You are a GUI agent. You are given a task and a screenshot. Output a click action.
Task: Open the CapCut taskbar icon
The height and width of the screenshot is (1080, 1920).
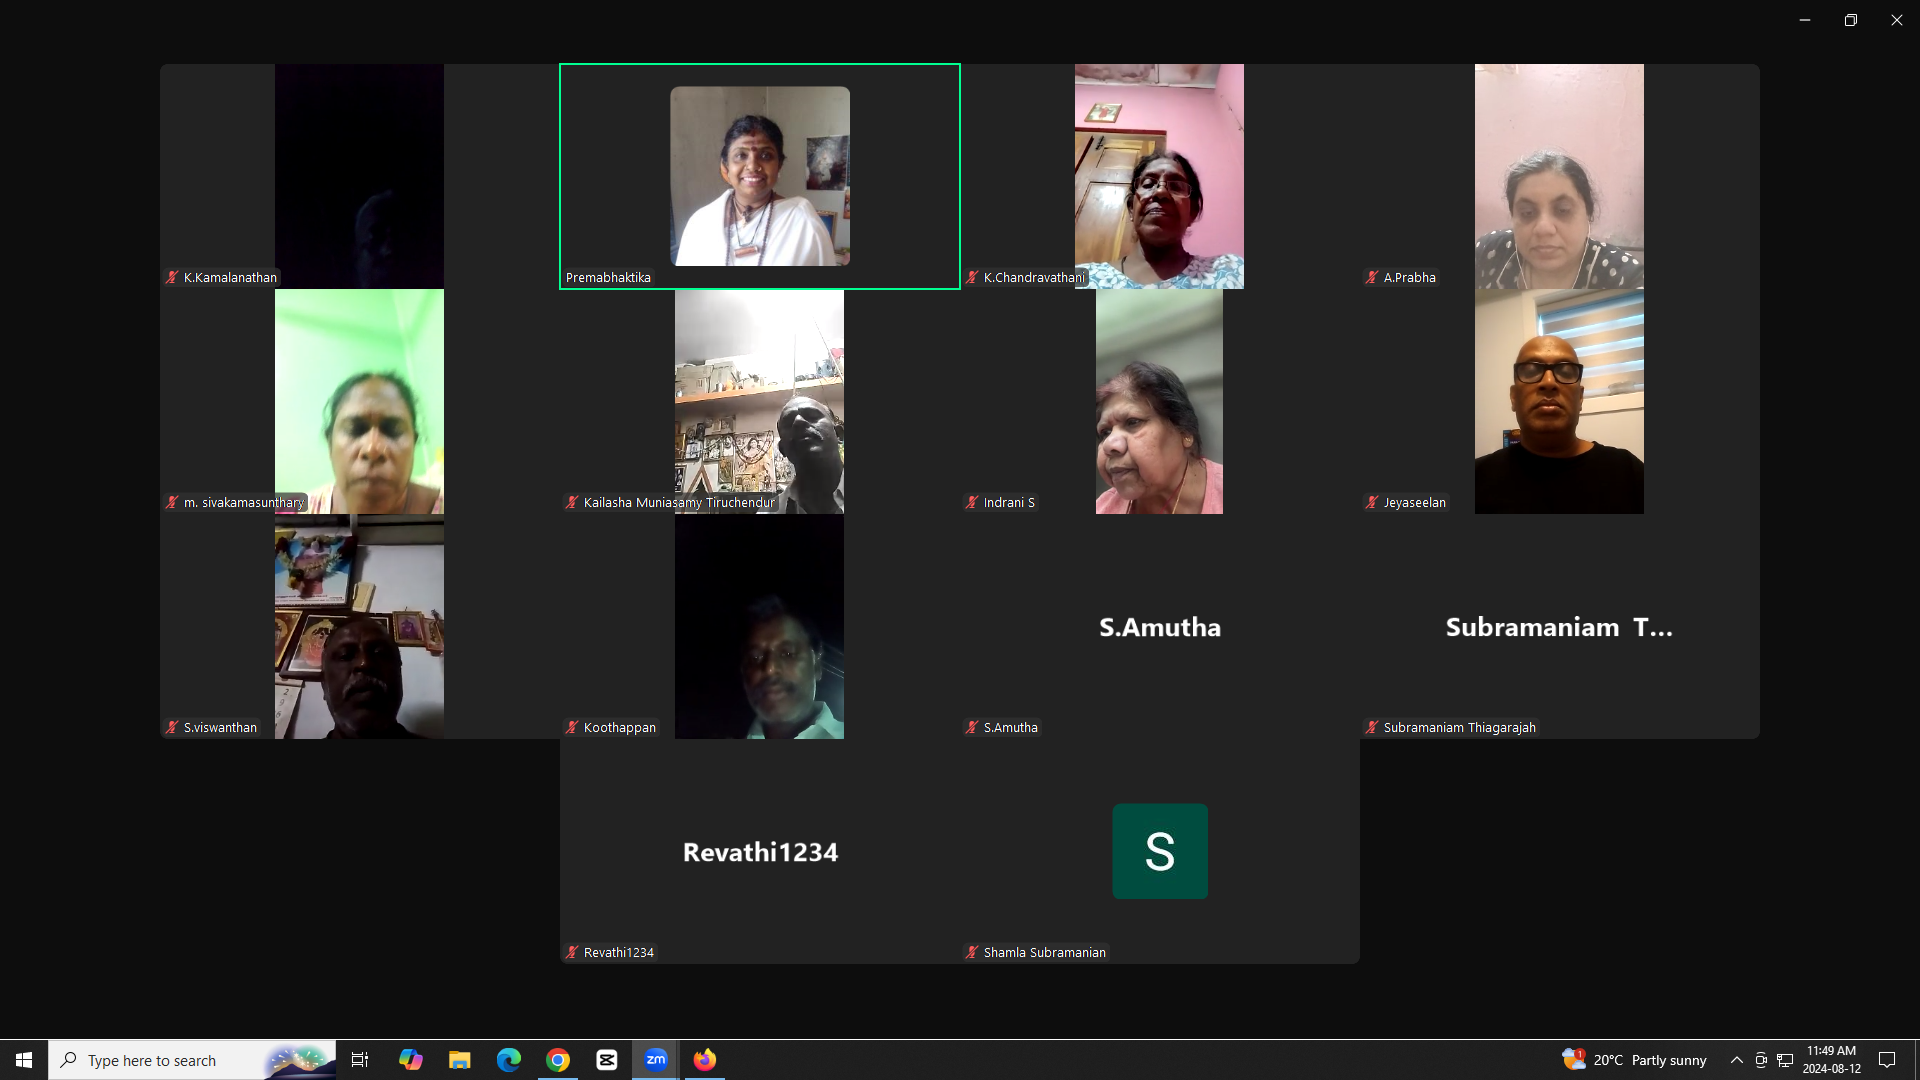pos(607,1060)
